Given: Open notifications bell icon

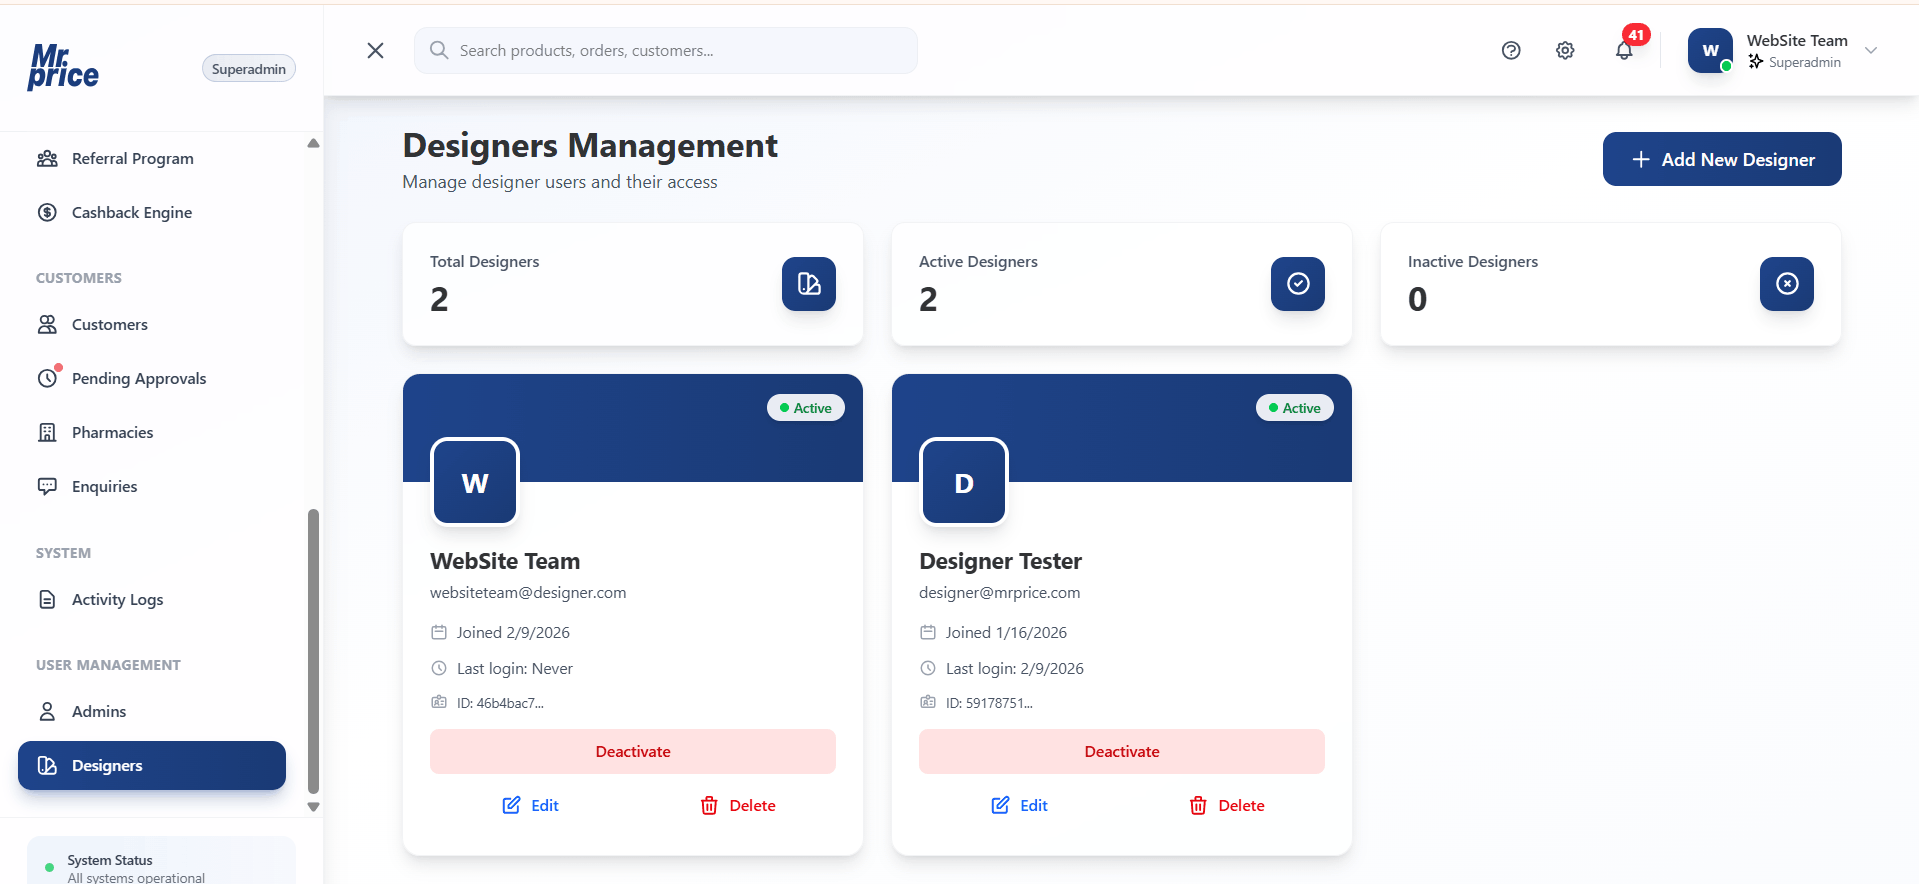Looking at the screenshot, I should click(1624, 51).
